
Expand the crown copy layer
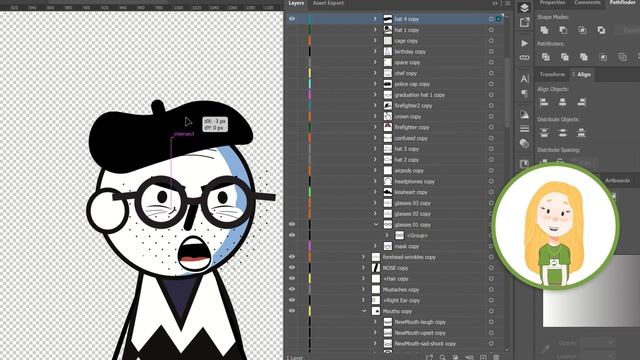(375, 116)
